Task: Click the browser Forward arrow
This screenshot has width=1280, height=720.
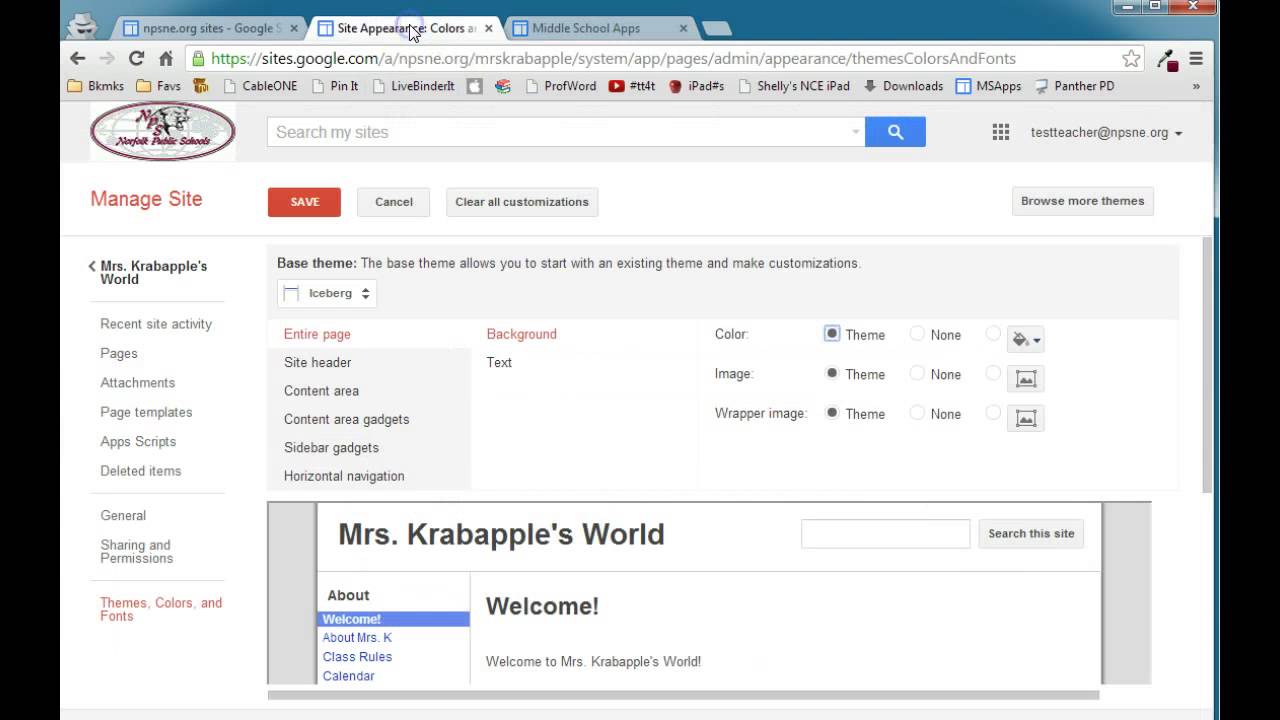Action: 107,58
